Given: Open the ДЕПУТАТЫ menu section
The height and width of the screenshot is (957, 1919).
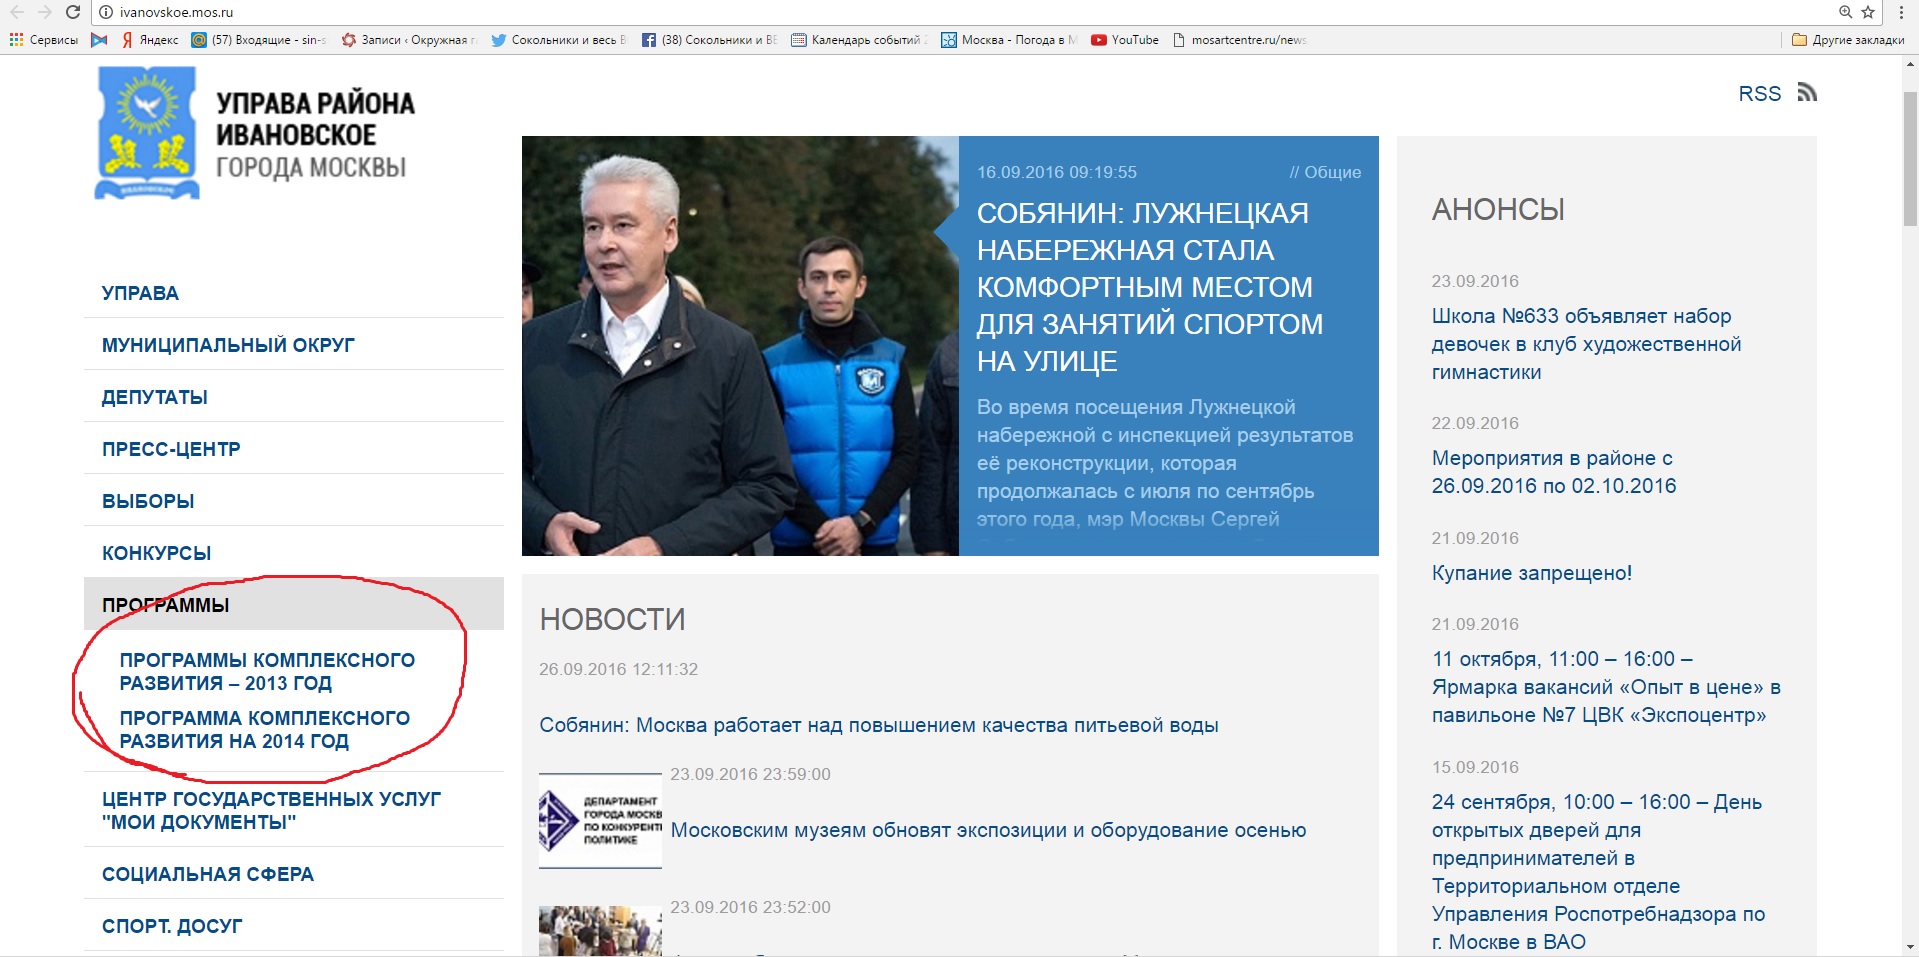Looking at the screenshot, I should pos(155,397).
